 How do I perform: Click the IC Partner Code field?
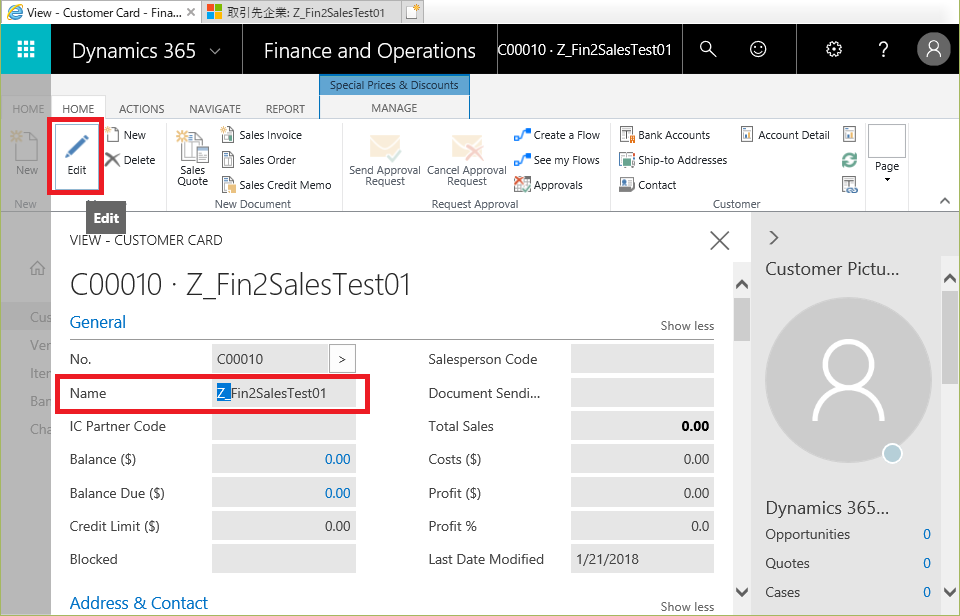point(283,426)
